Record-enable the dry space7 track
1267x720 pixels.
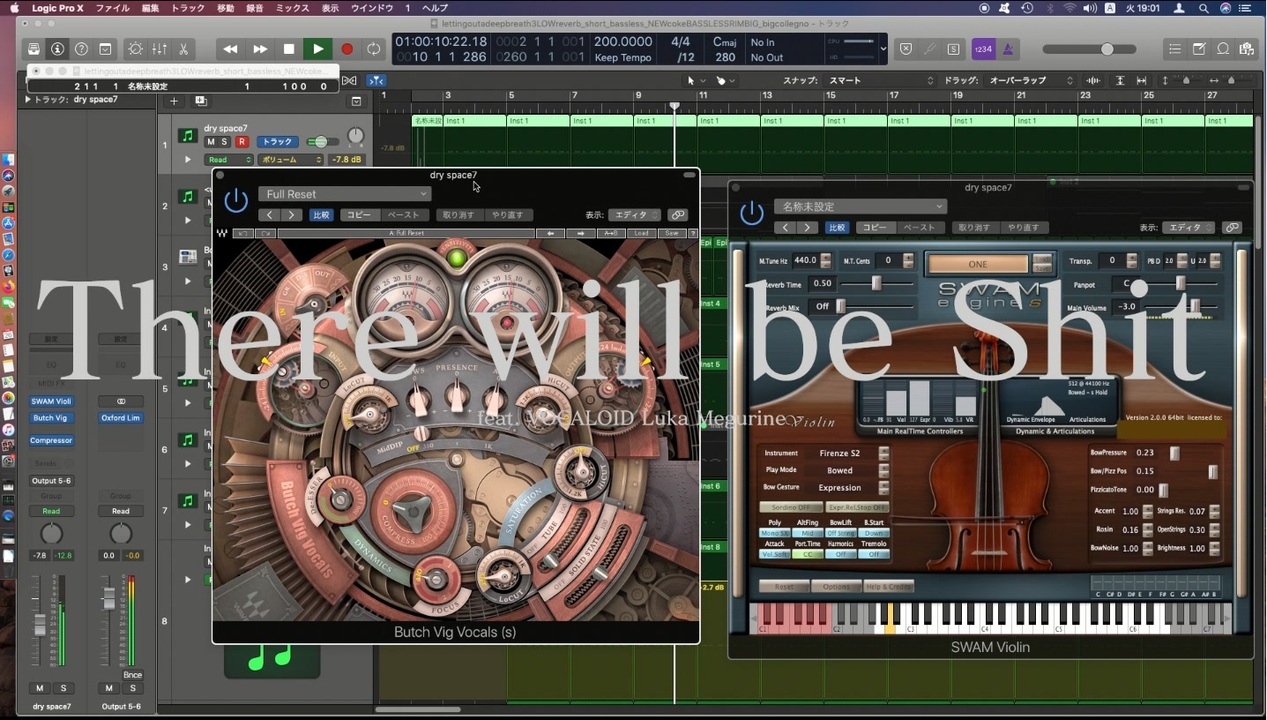(241, 142)
